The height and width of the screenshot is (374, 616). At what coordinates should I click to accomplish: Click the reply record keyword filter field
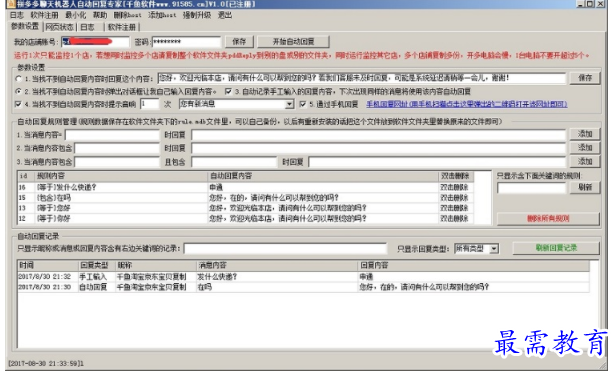pos(285,249)
